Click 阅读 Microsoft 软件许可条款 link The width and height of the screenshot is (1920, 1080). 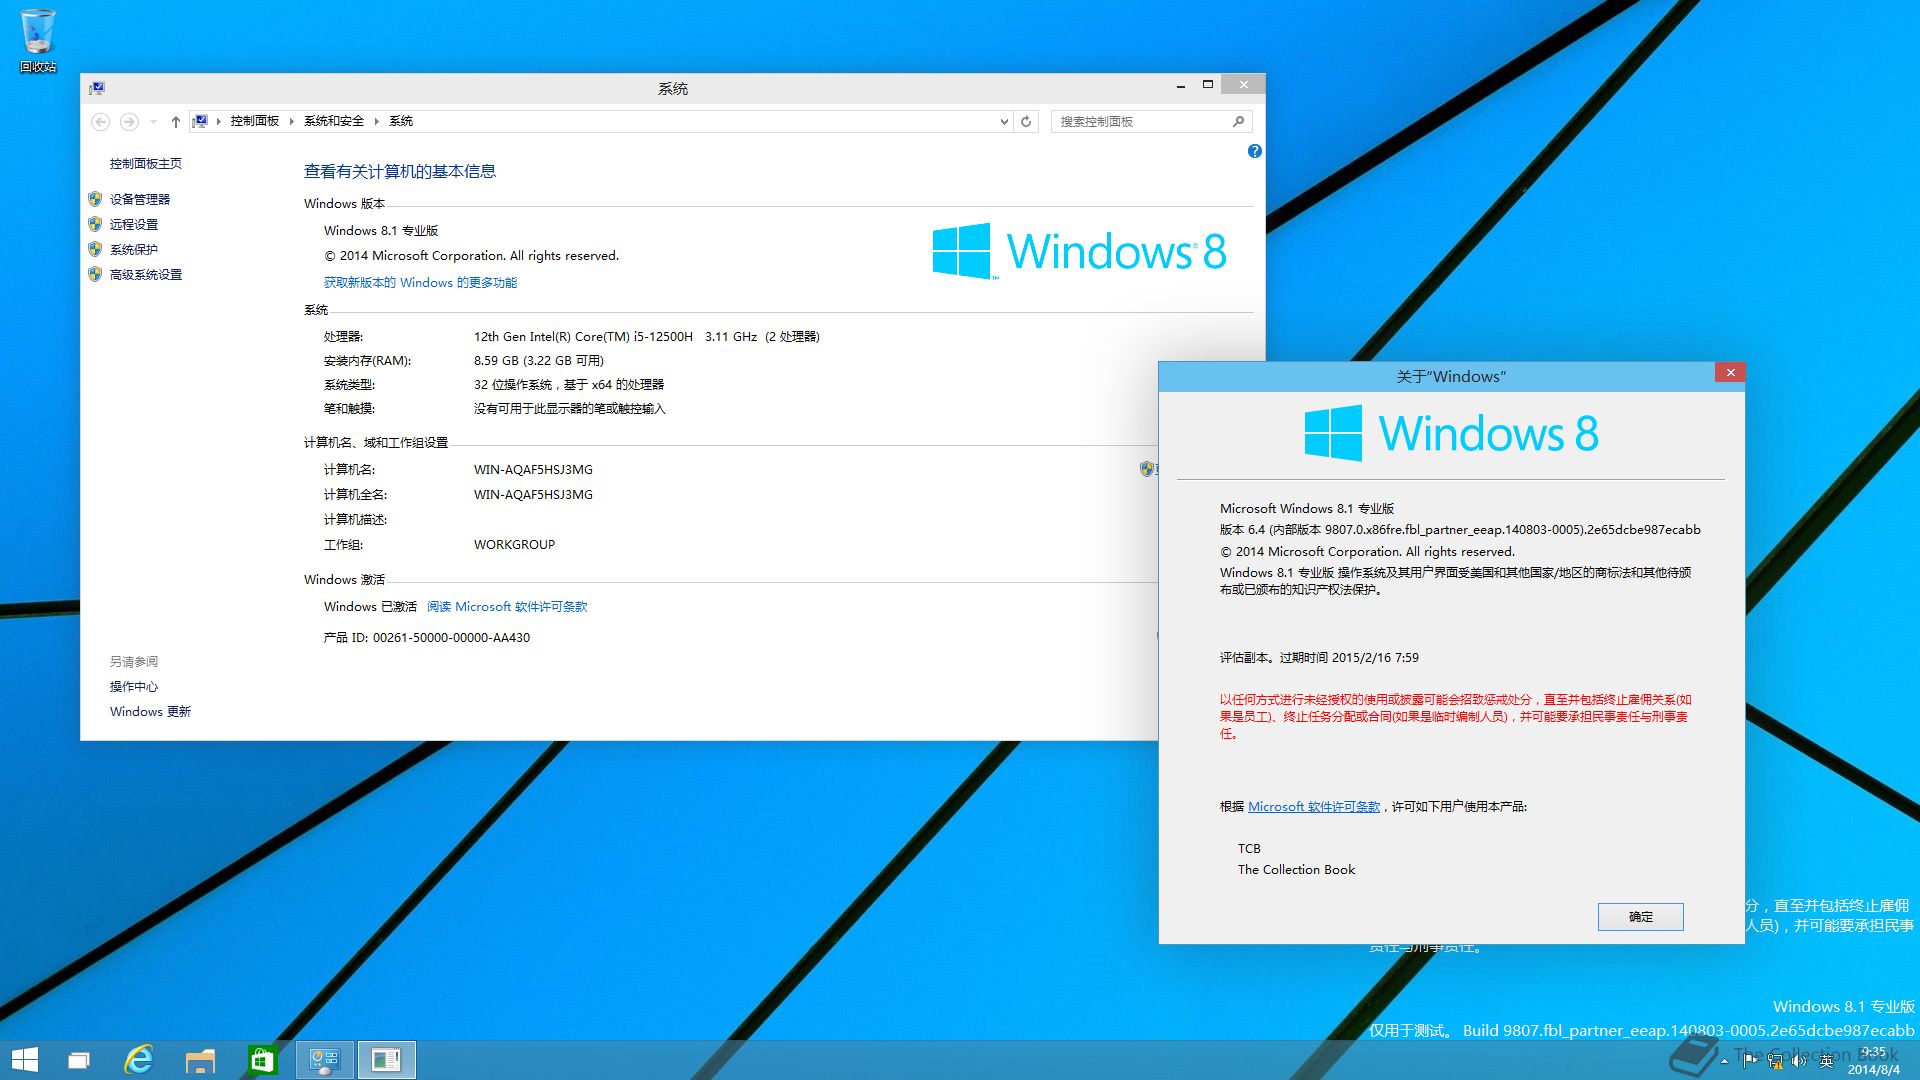point(507,606)
